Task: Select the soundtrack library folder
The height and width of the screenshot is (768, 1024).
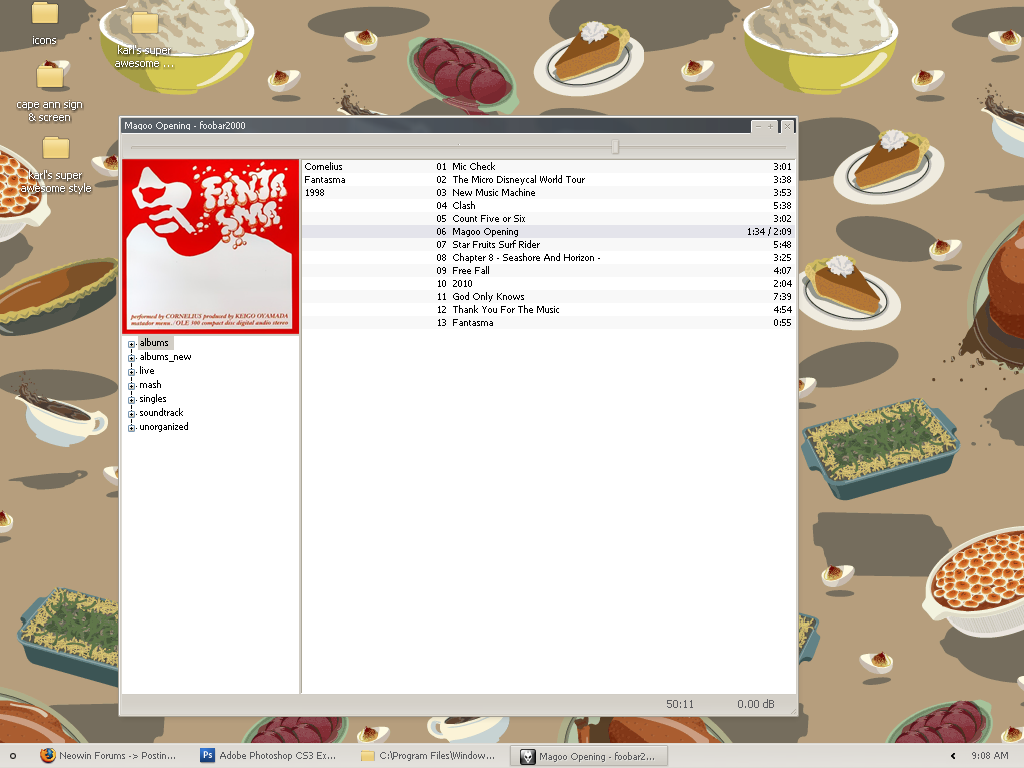Action: (x=161, y=413)
